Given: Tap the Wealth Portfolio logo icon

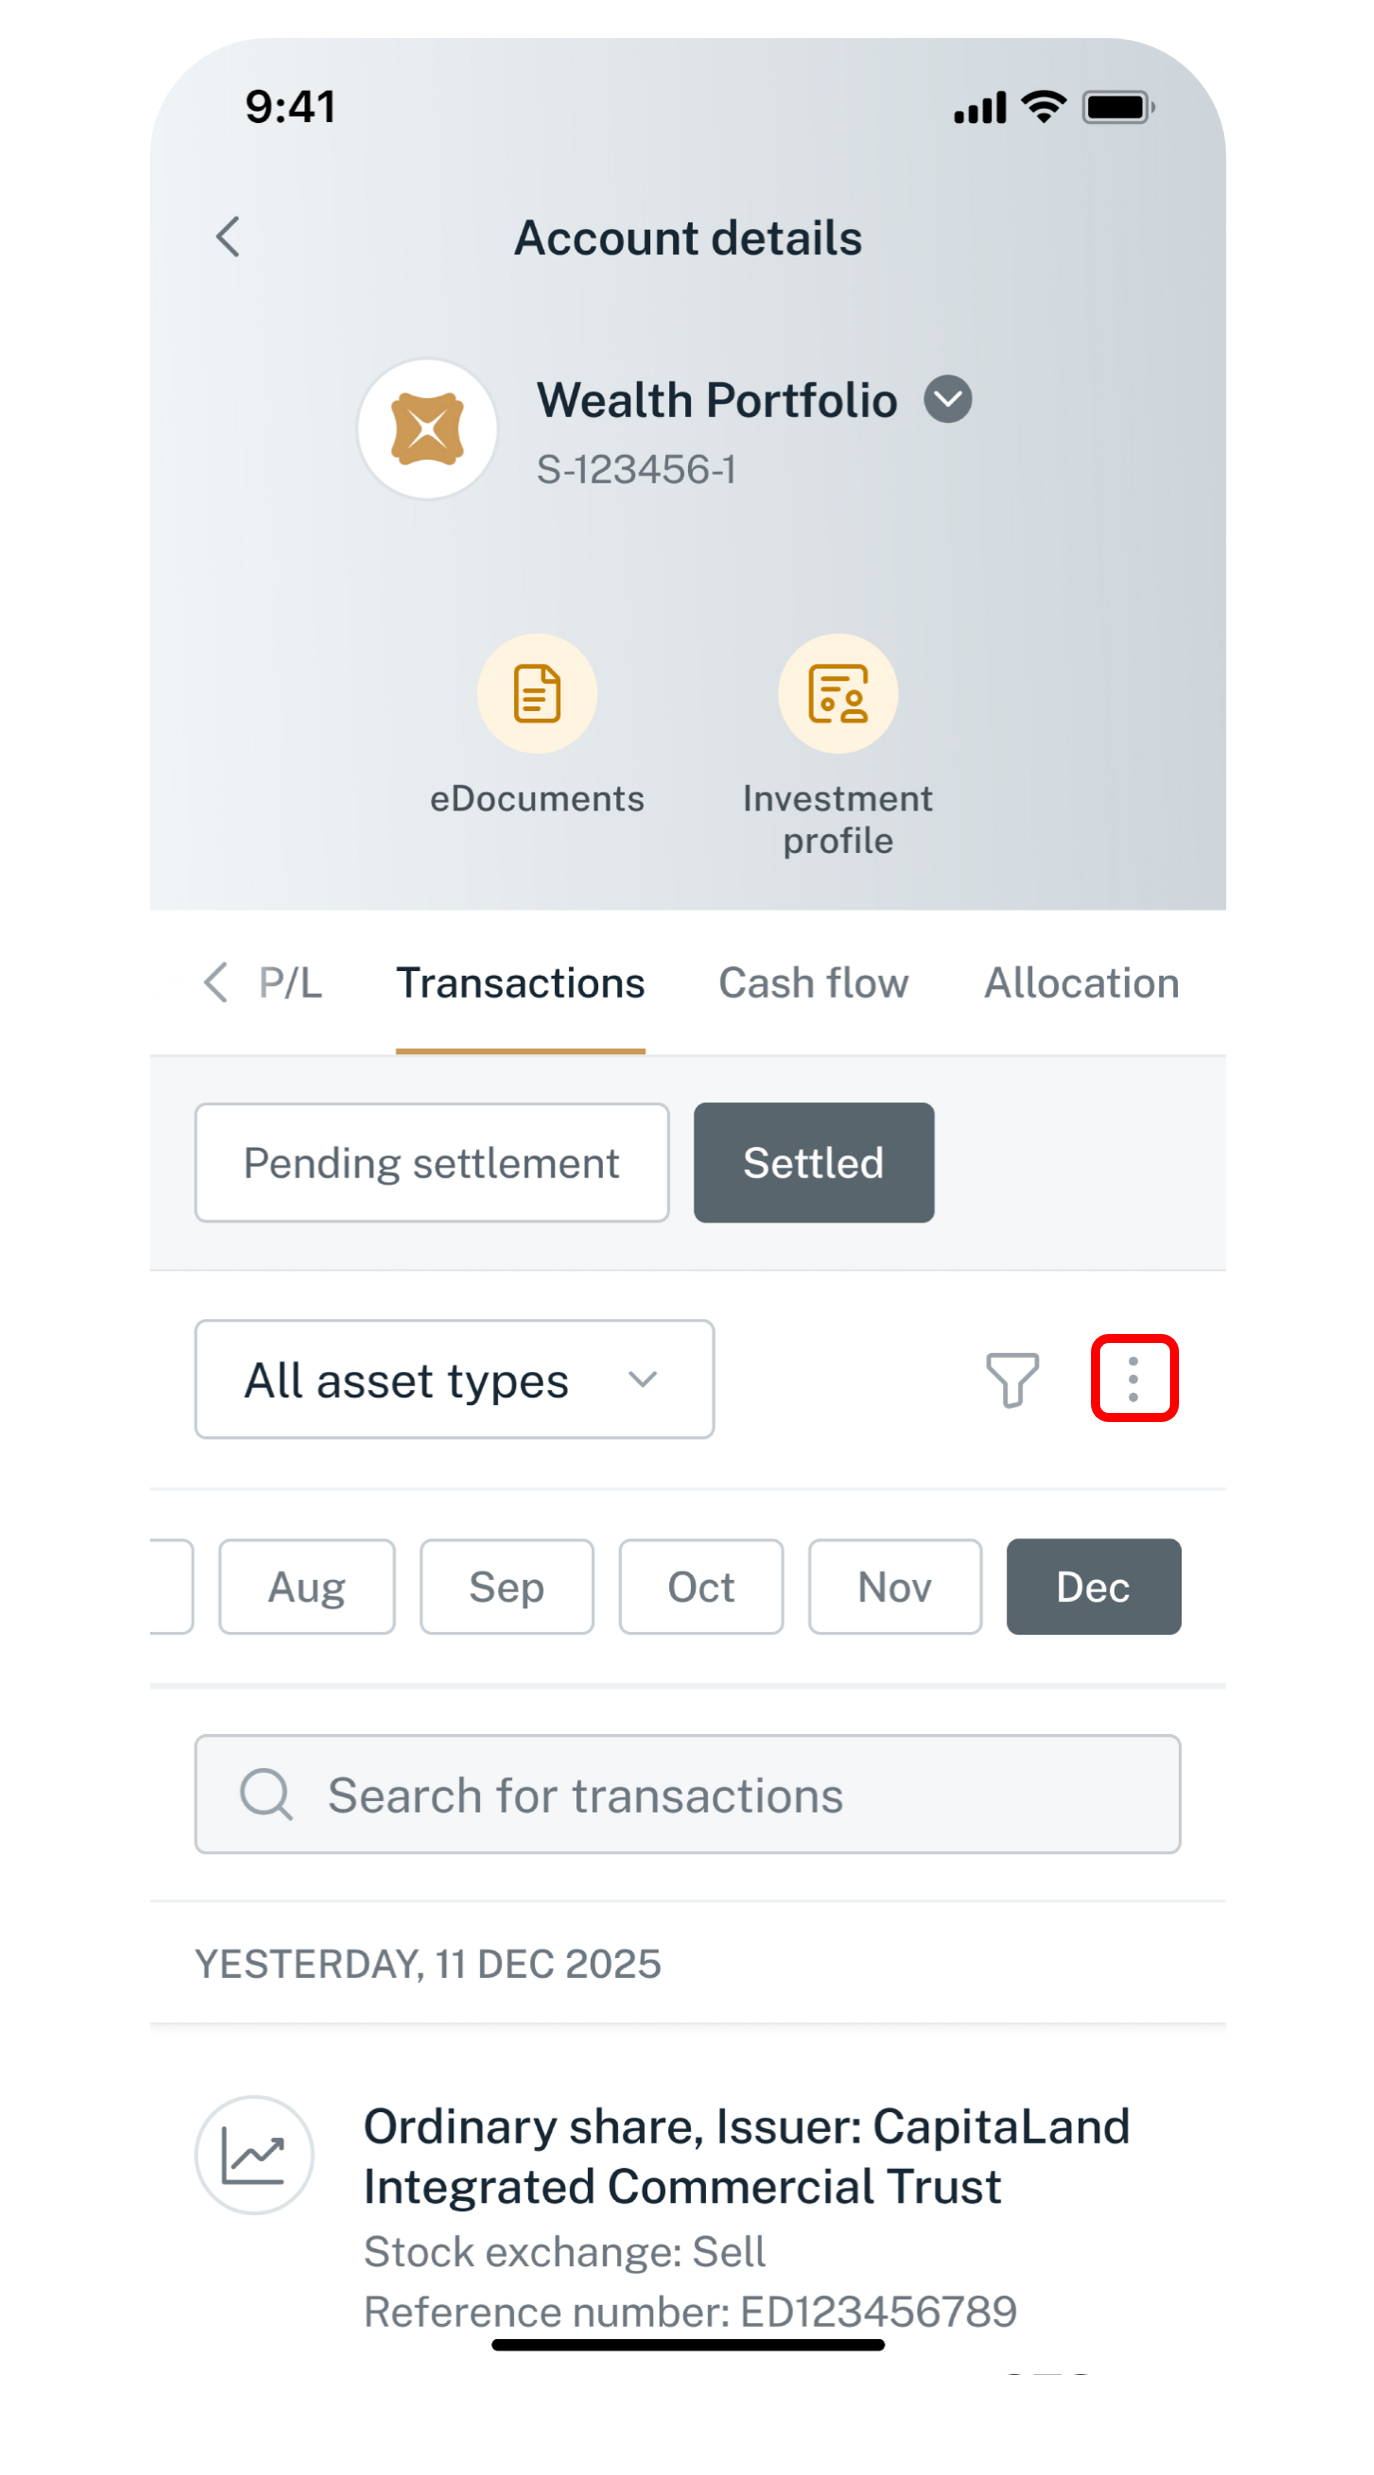Looking at the screenshot, I should coord(428,429).
